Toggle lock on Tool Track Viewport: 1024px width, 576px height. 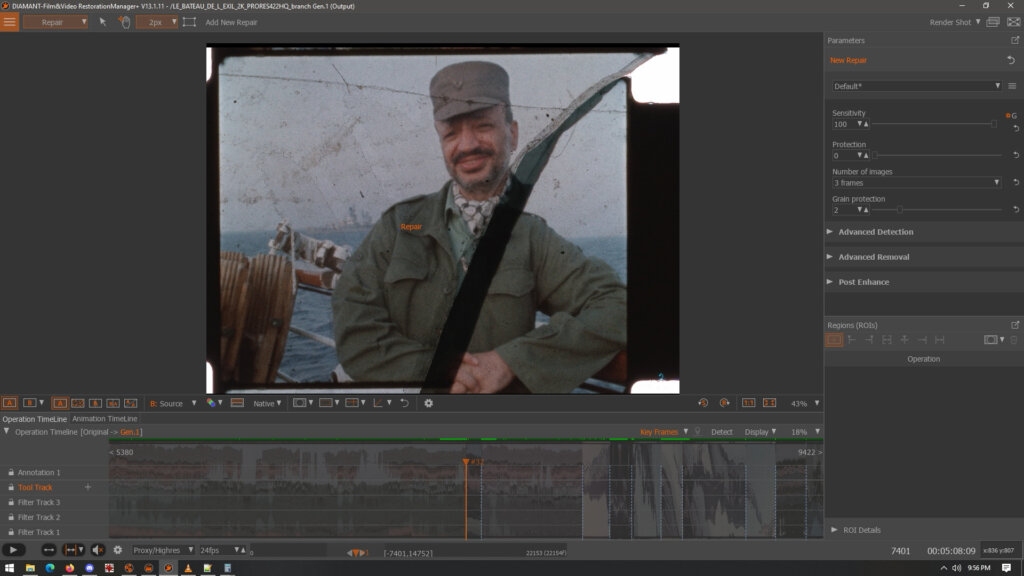click(11, 487)
